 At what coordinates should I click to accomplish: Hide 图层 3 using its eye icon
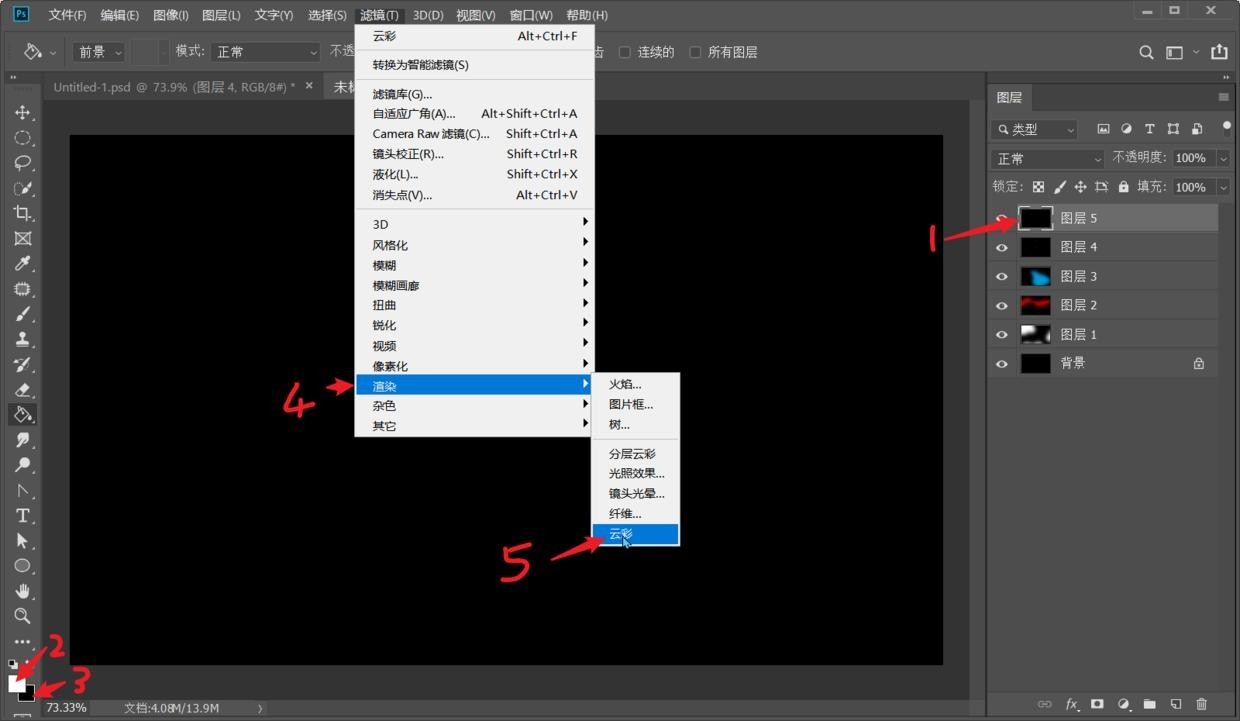pos(1002,276)
